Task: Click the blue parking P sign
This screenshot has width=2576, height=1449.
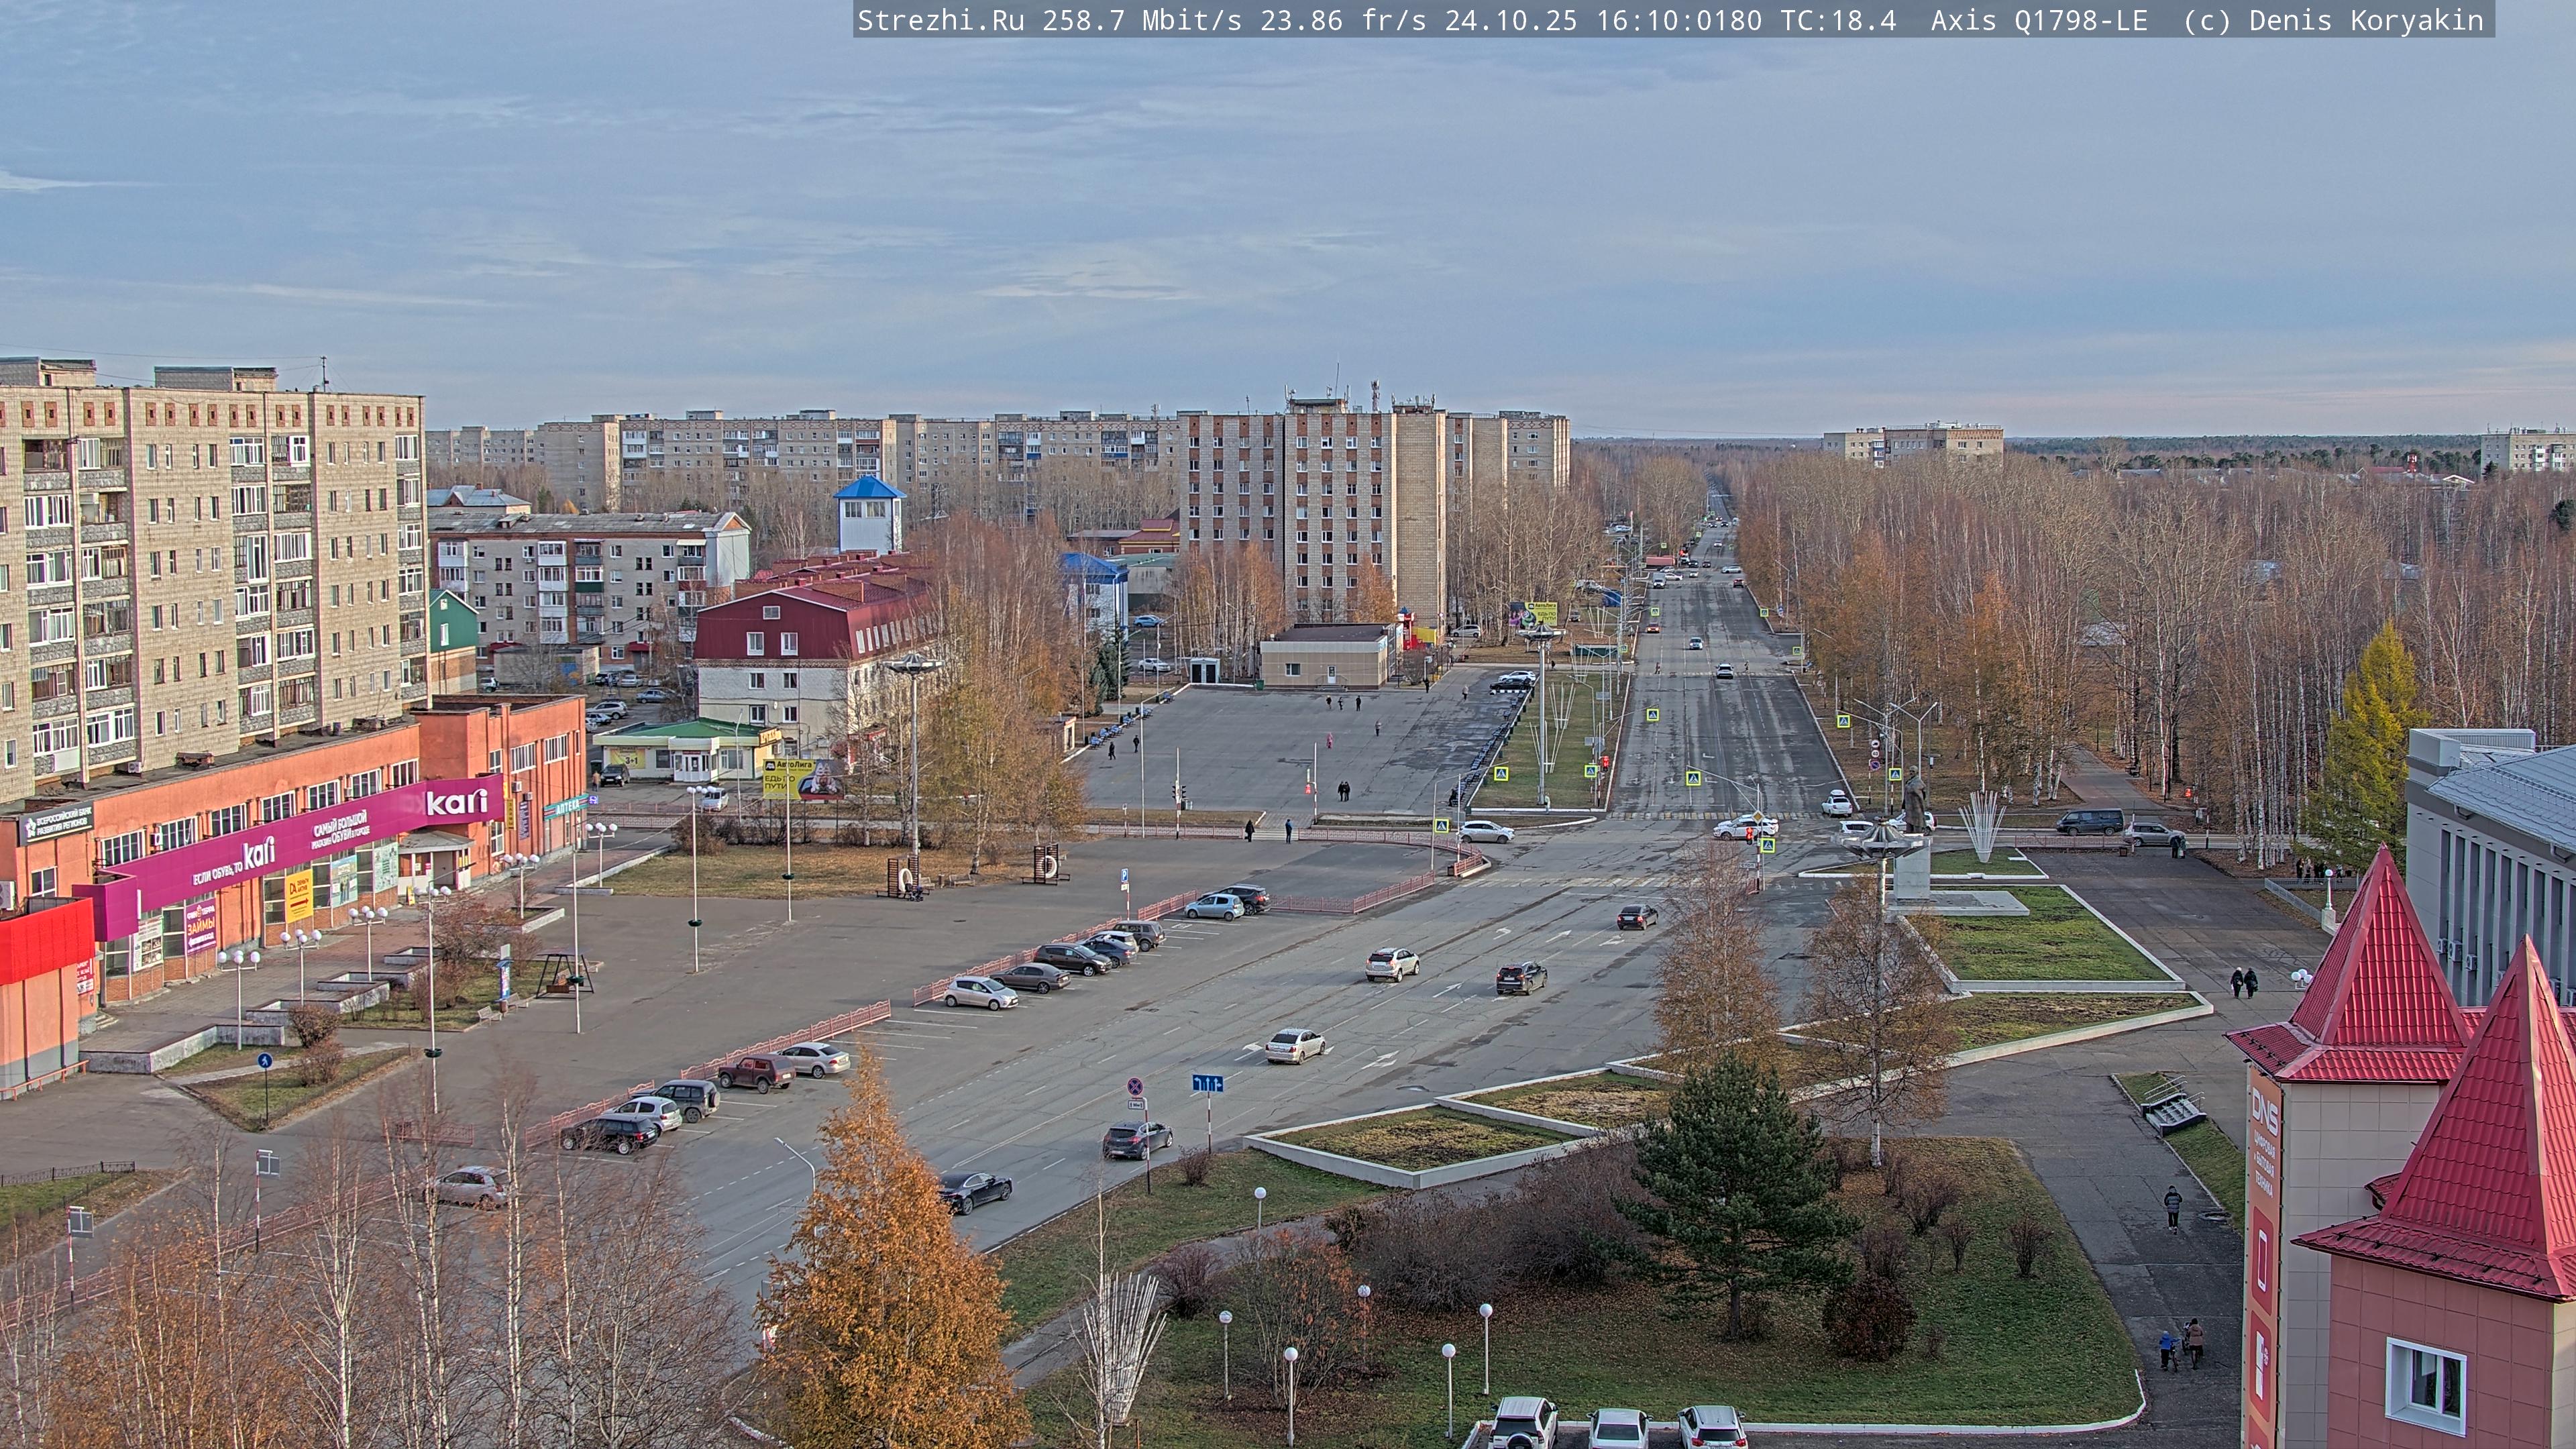Action: coord(1125,875)
